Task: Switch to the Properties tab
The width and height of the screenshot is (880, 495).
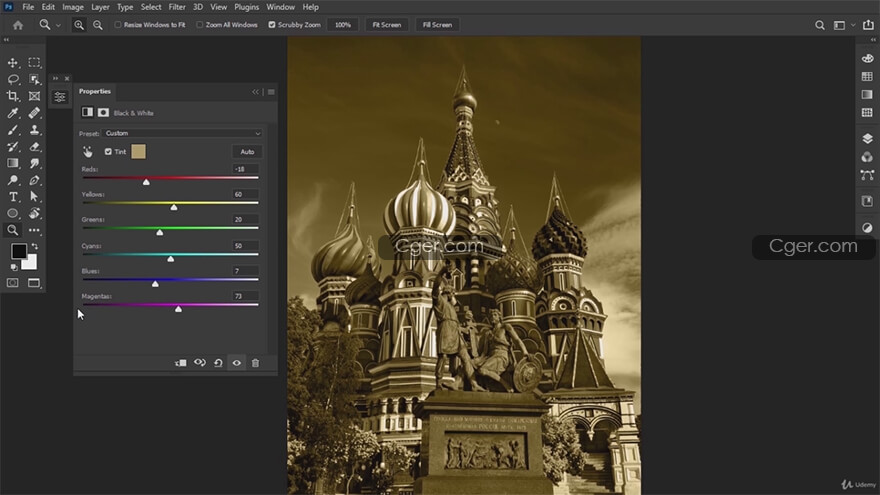Action: (x=95, y=91)
